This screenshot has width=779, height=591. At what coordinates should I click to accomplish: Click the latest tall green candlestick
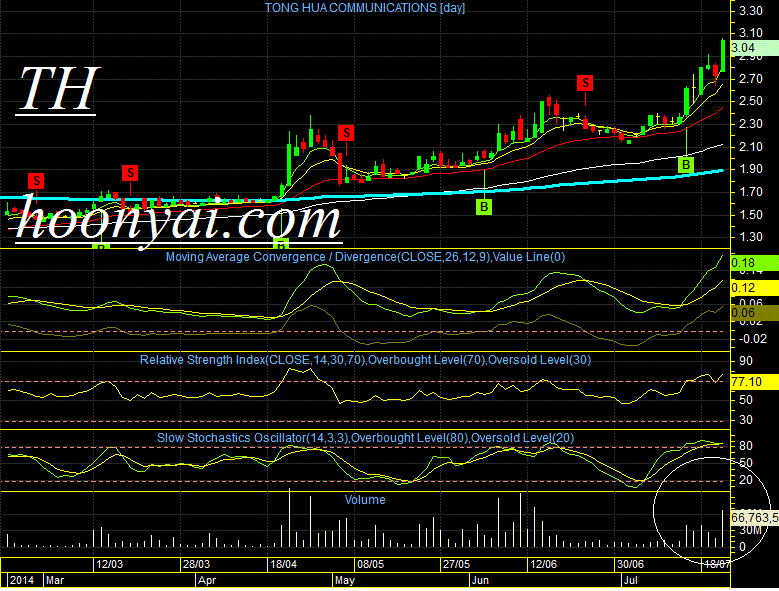[723, 56]
